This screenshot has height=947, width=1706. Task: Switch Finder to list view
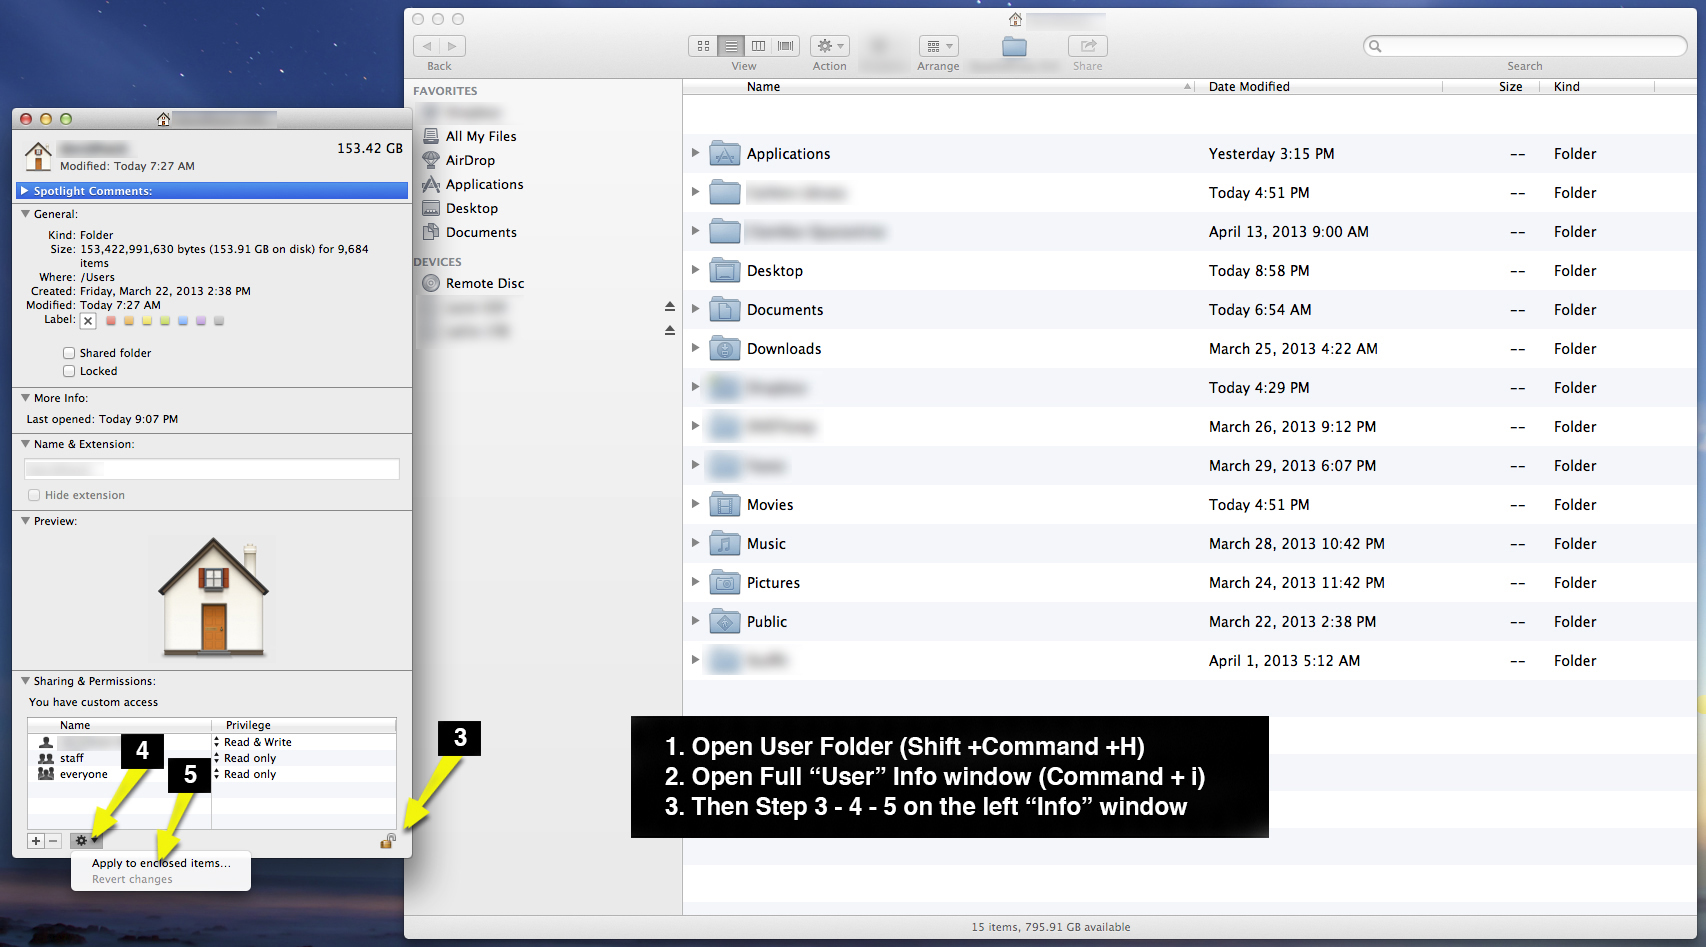pos(731,46)
